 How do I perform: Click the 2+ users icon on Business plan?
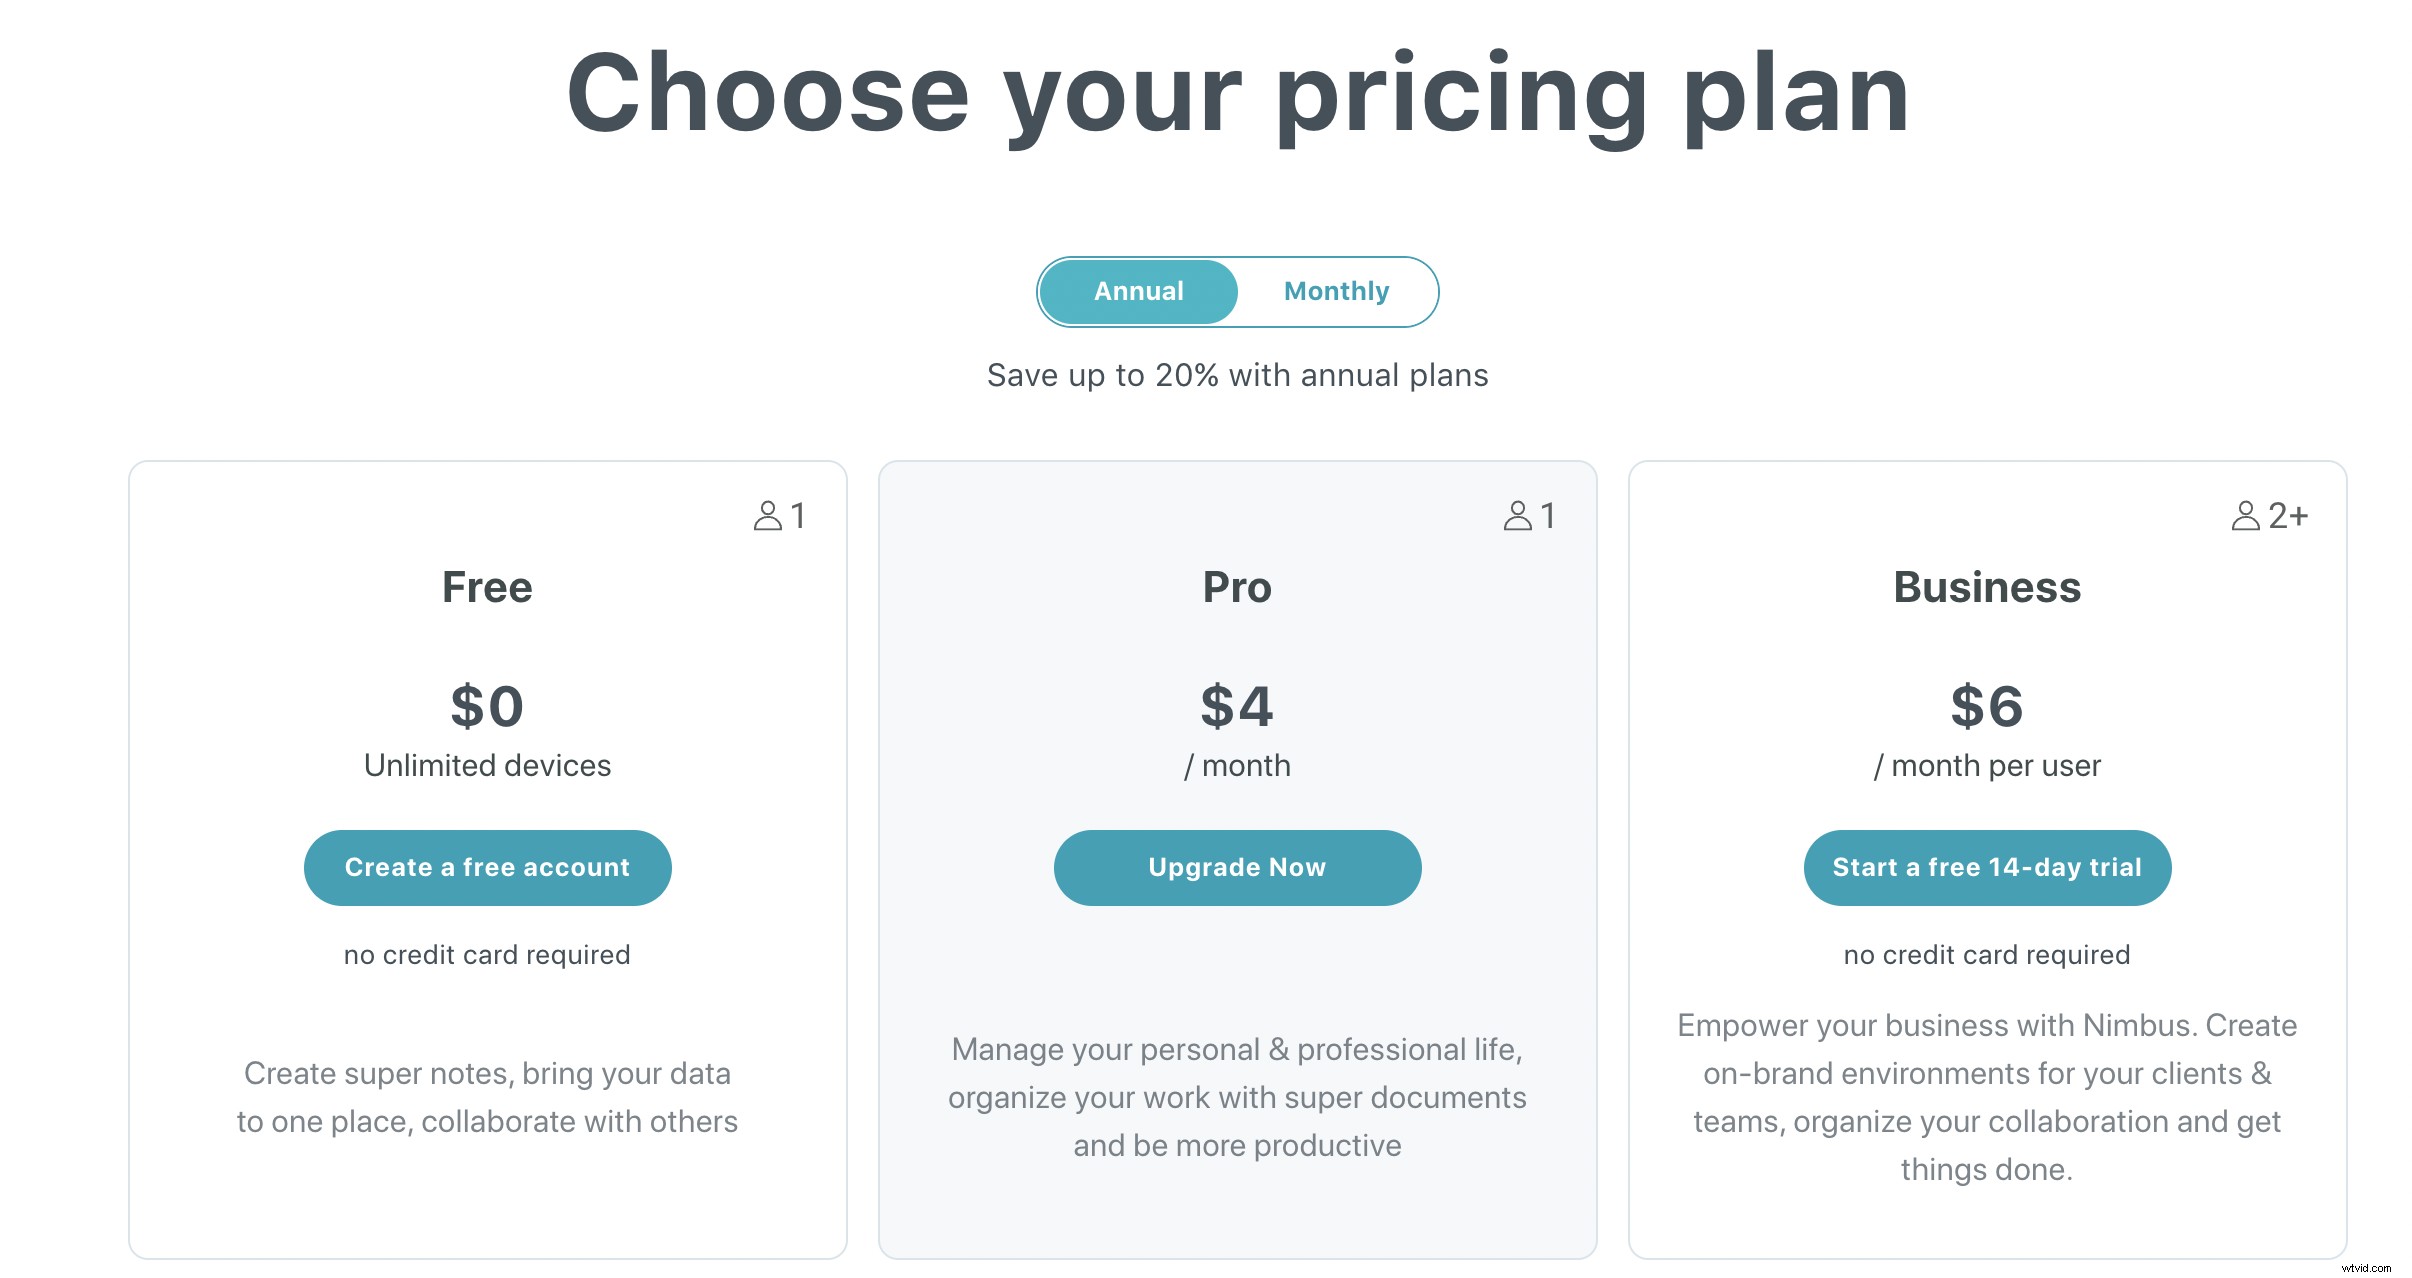tap(2246, 516)
